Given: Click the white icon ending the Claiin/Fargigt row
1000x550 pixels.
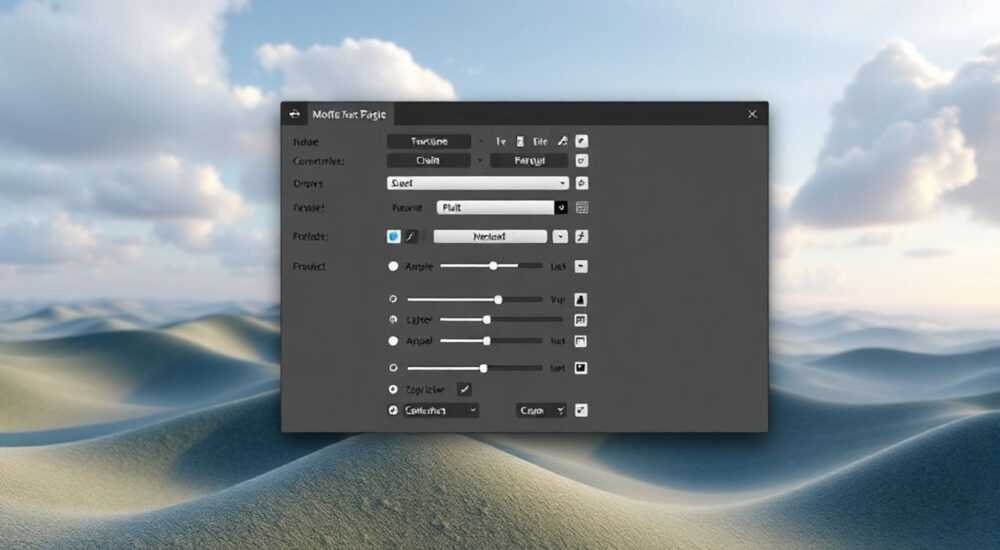Looking at the screenshot, I should coord(582,161).
